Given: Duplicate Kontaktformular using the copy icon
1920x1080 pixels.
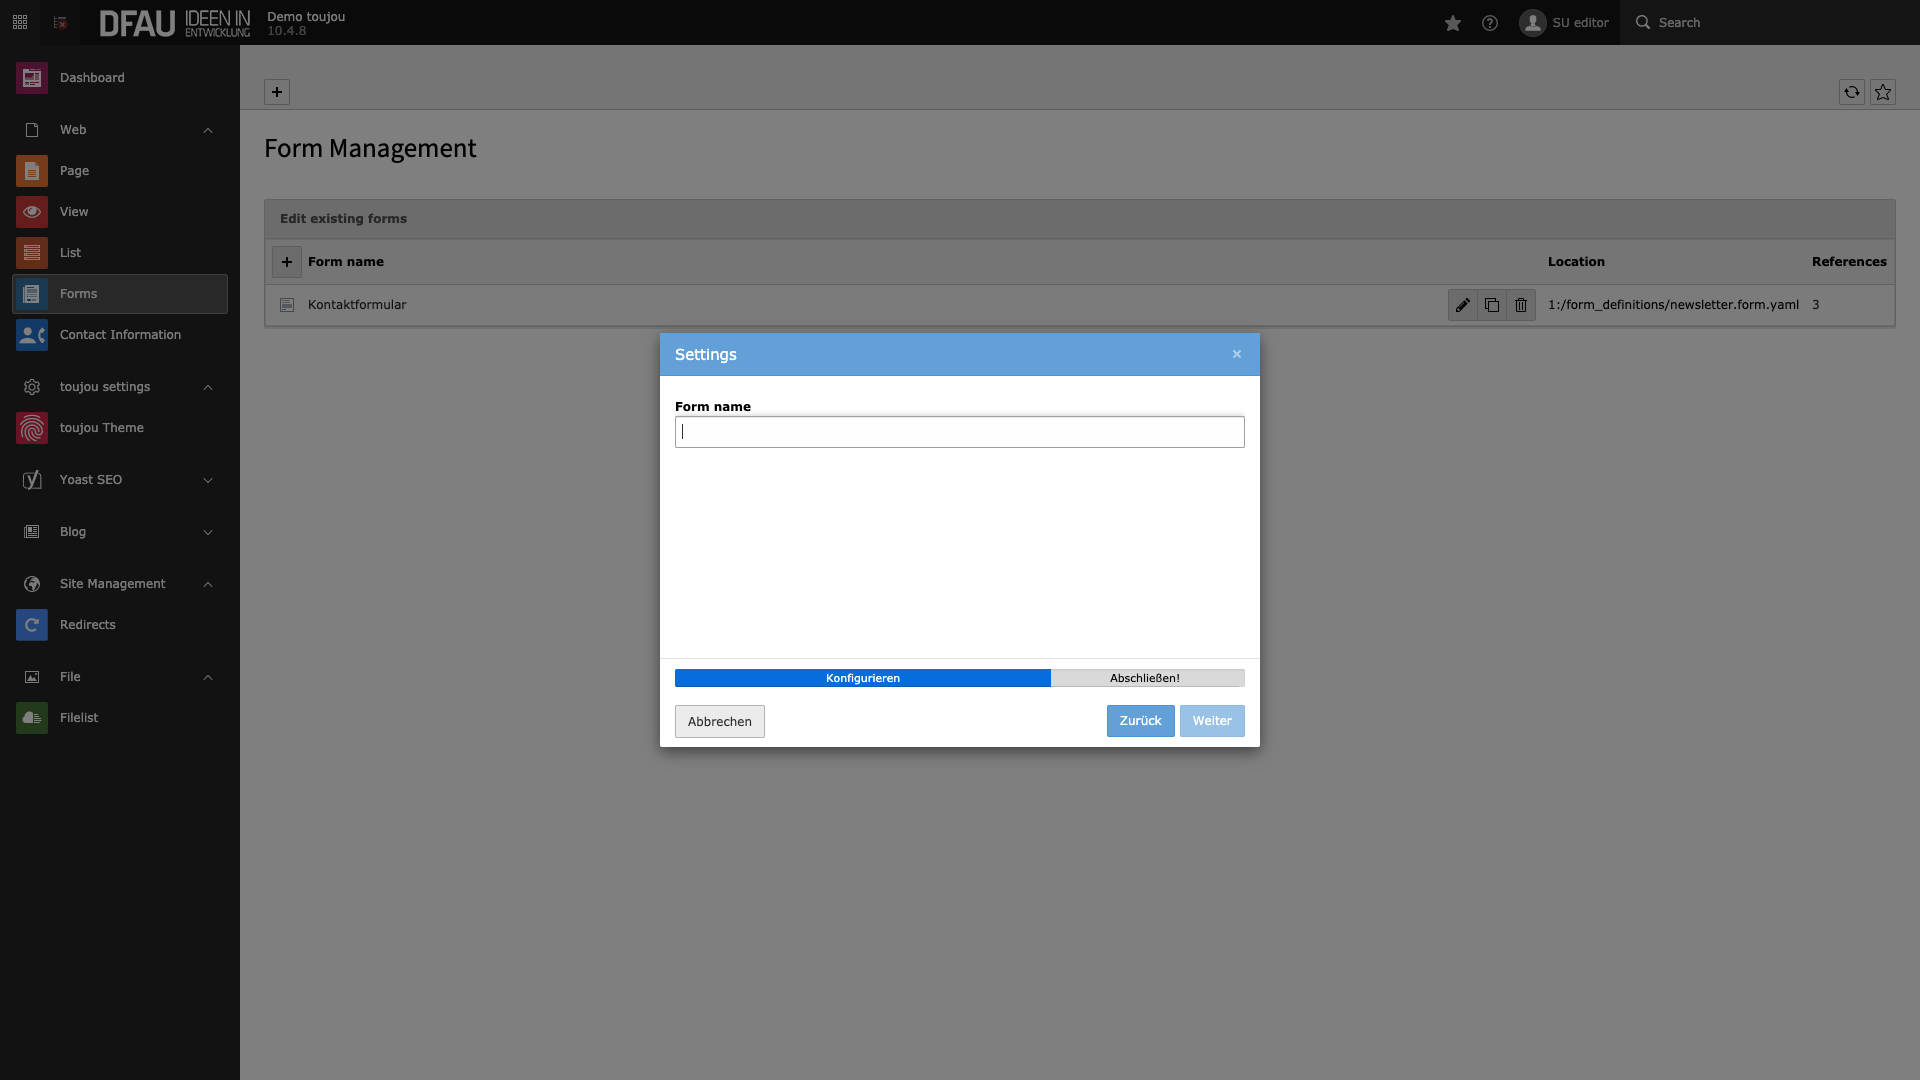Looking at the screenshot, I should click(1491, 305).
